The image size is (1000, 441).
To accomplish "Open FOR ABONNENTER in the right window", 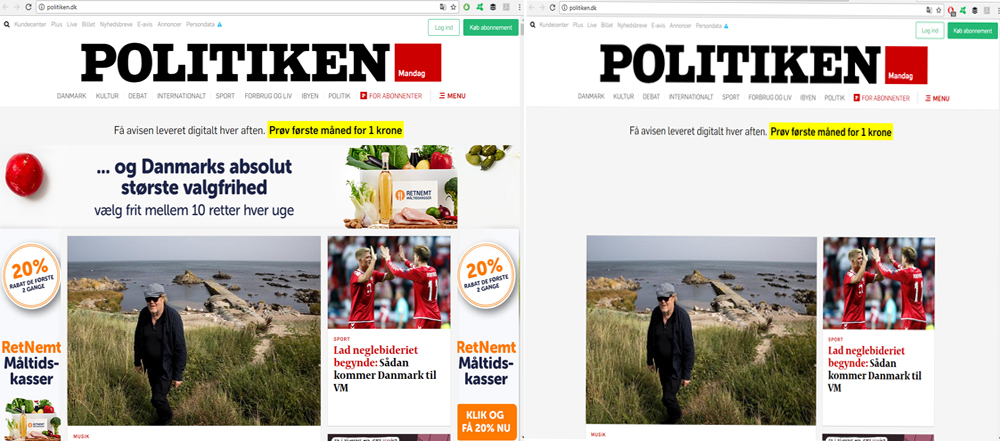I will [x=882, y=98].
